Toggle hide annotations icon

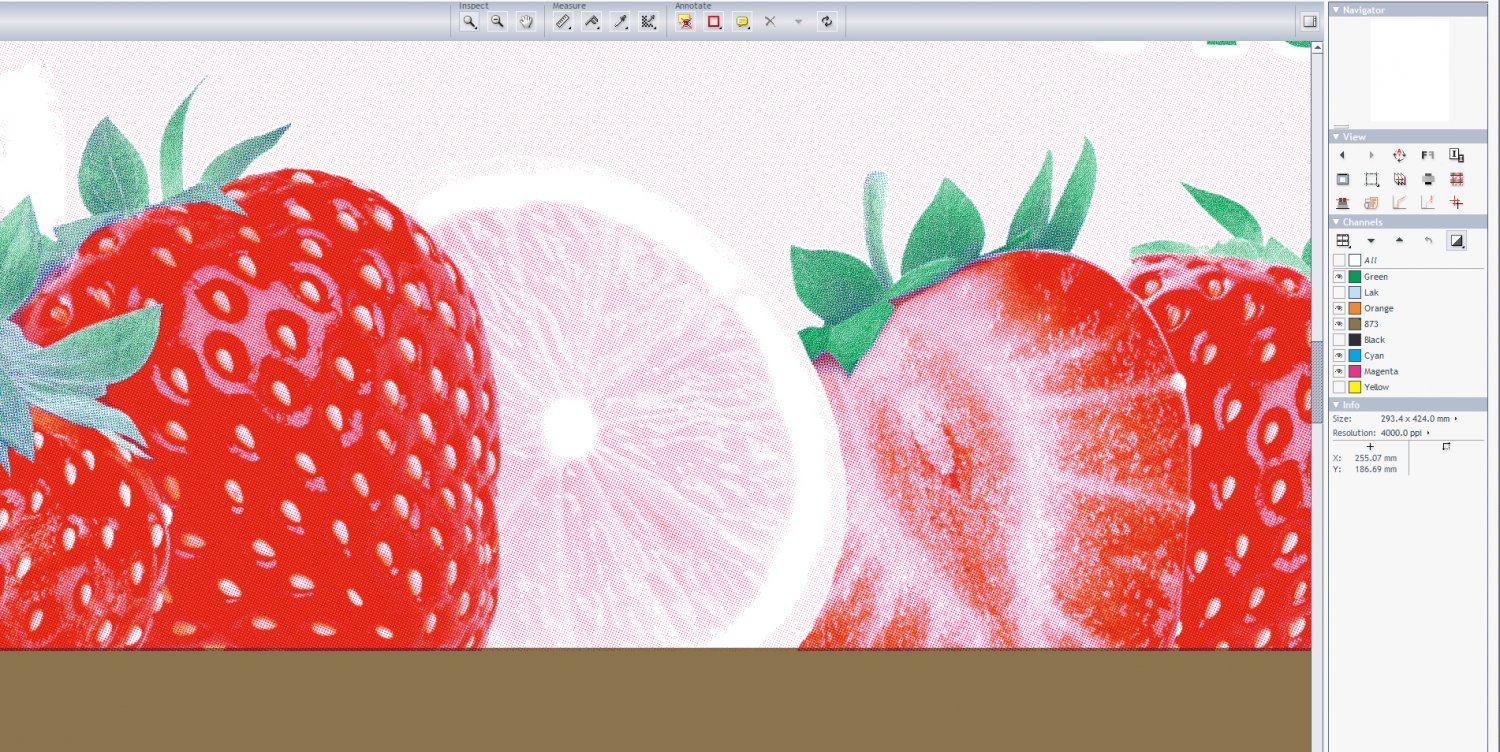point(685,21)
